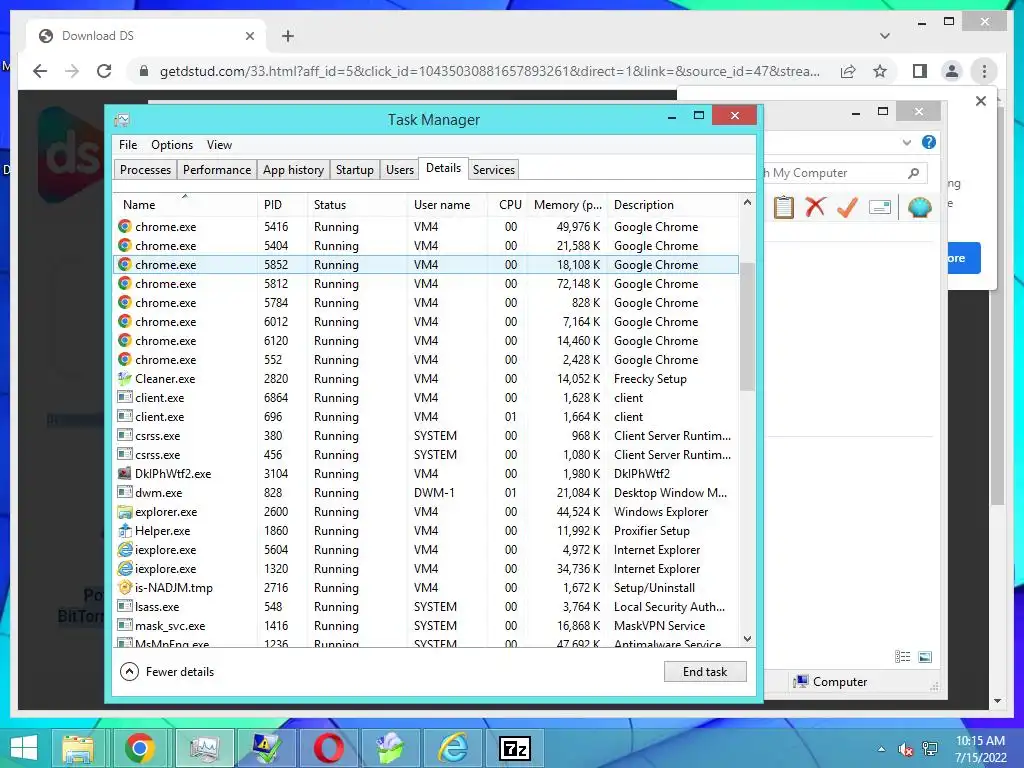The image size is (1024, 768).
Task: Select csrss.exe row with PID 380
Action: coord(426,436)
